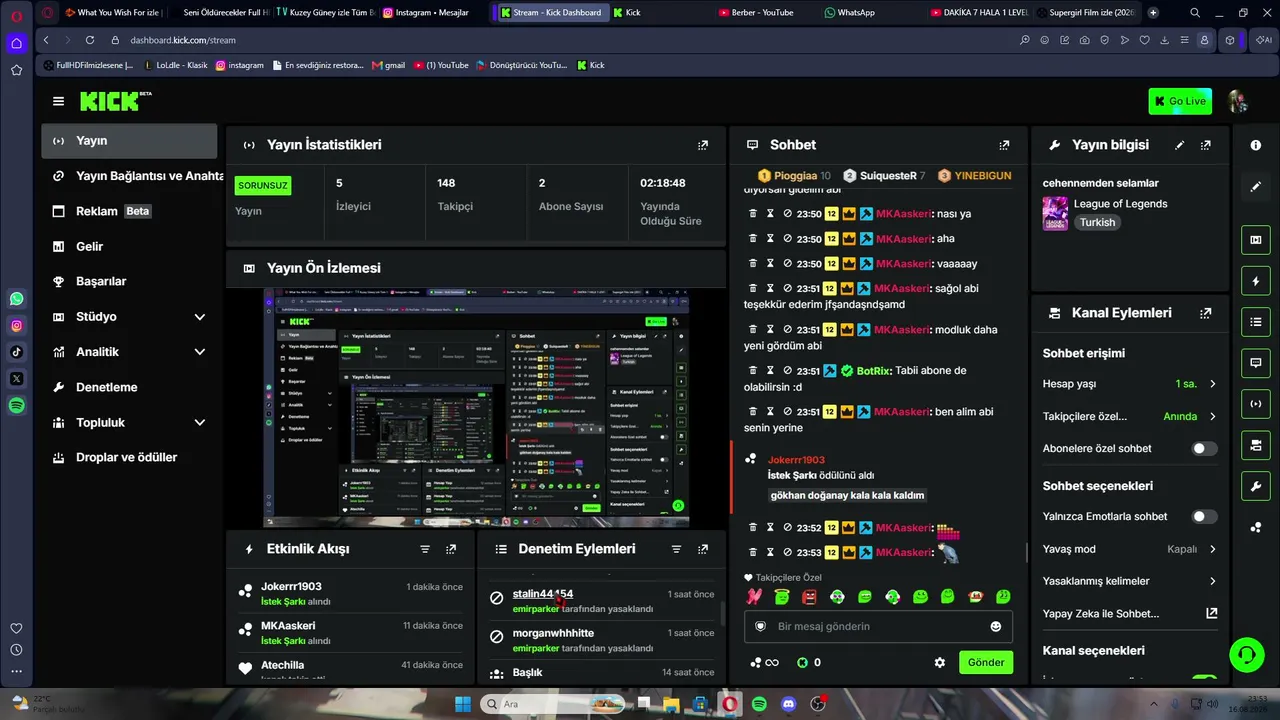Send chat message with Gönder button
The width and height of the screenshot is (1280, 720).
[985, 662]
